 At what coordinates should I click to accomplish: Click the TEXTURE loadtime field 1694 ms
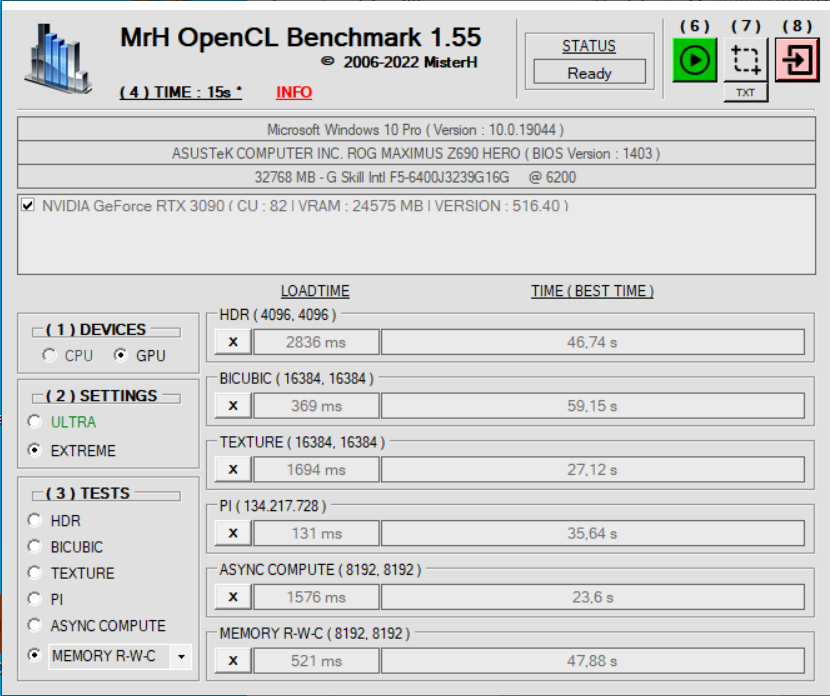pos(317,469)
